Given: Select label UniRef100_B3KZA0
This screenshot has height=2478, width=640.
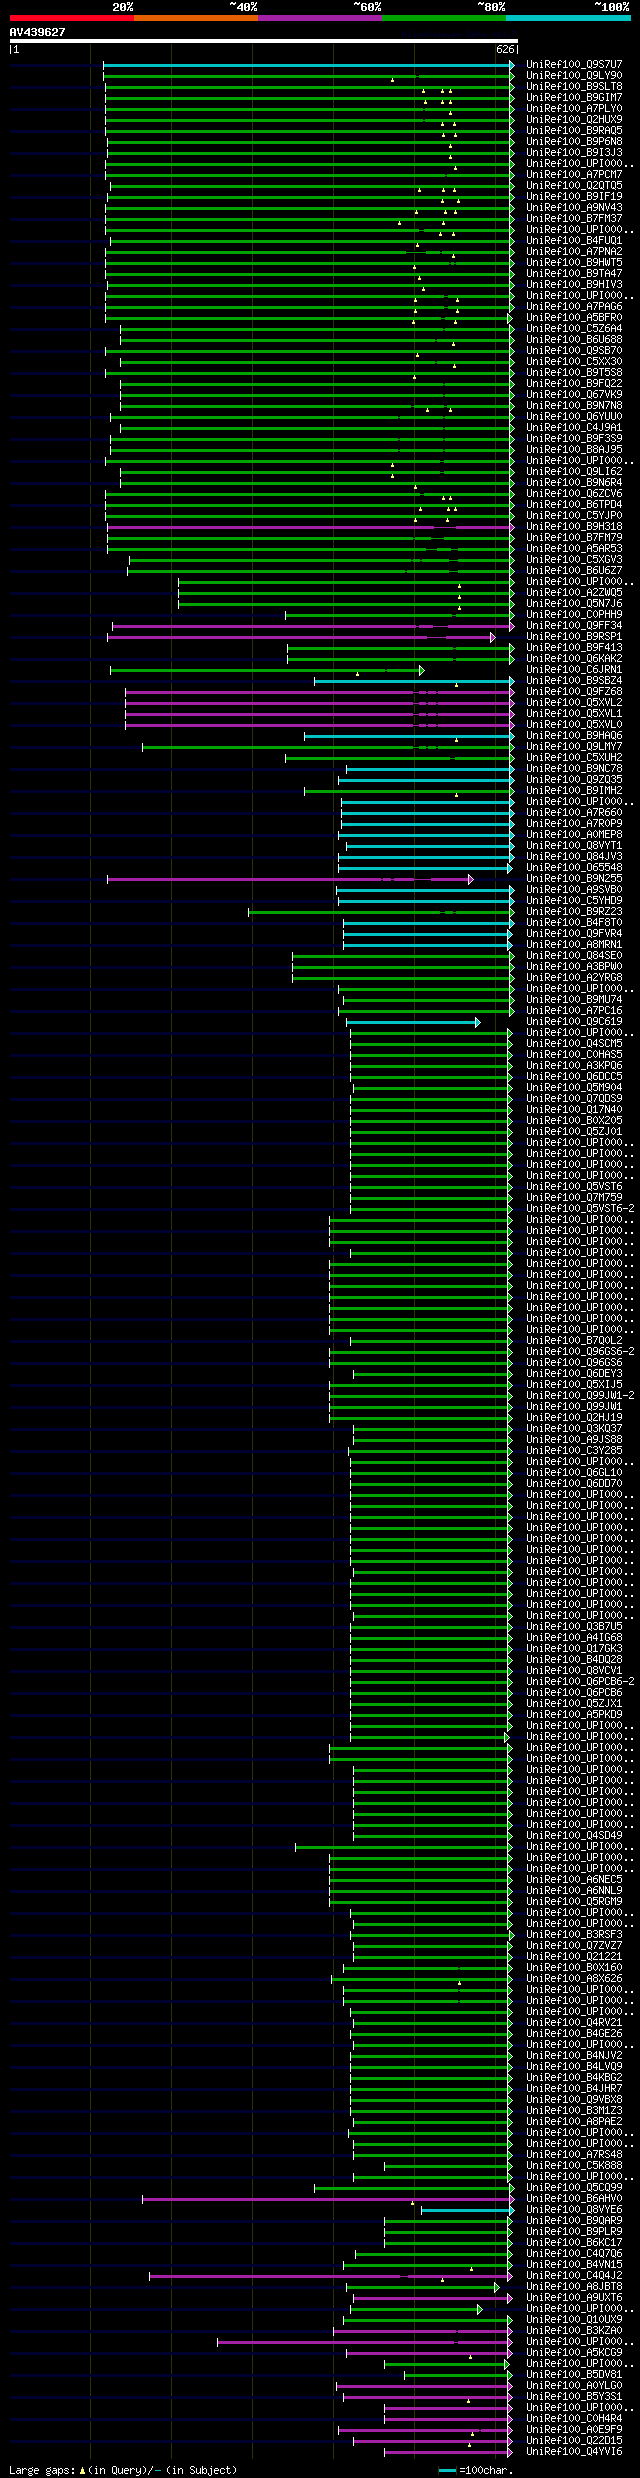Looking at the screenshot, I should (x=574, y=2331).
